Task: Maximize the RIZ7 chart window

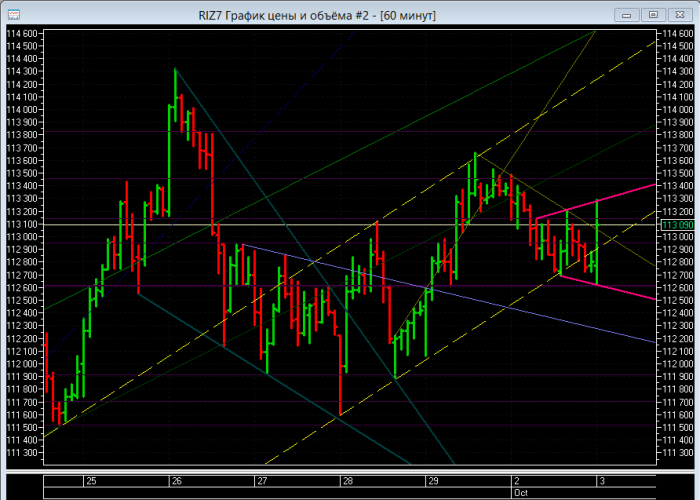Action: click(x=653, y=15)
